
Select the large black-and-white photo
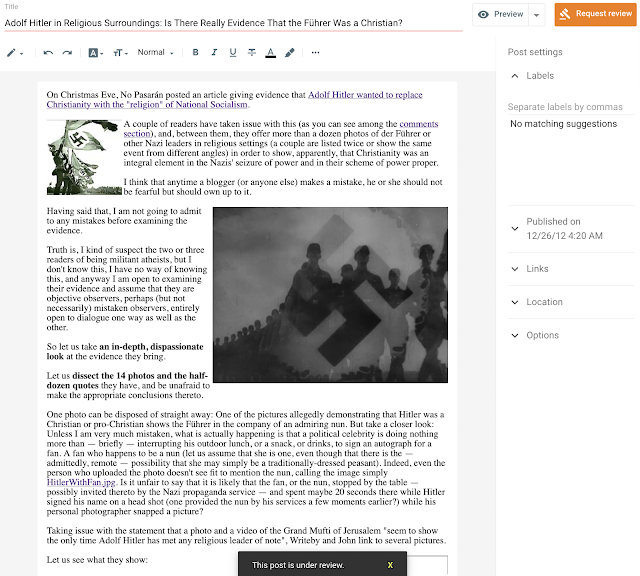330,295
